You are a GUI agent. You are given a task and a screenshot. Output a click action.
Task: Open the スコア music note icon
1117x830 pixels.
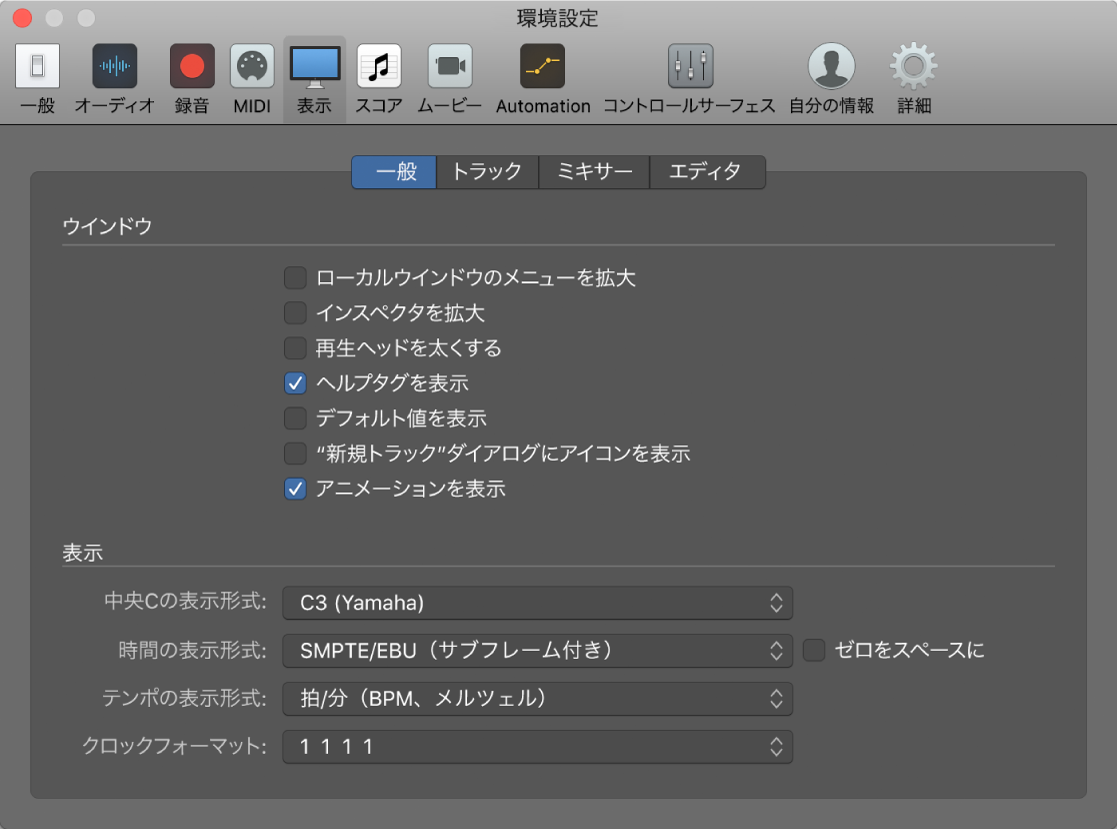coord(379,66)
